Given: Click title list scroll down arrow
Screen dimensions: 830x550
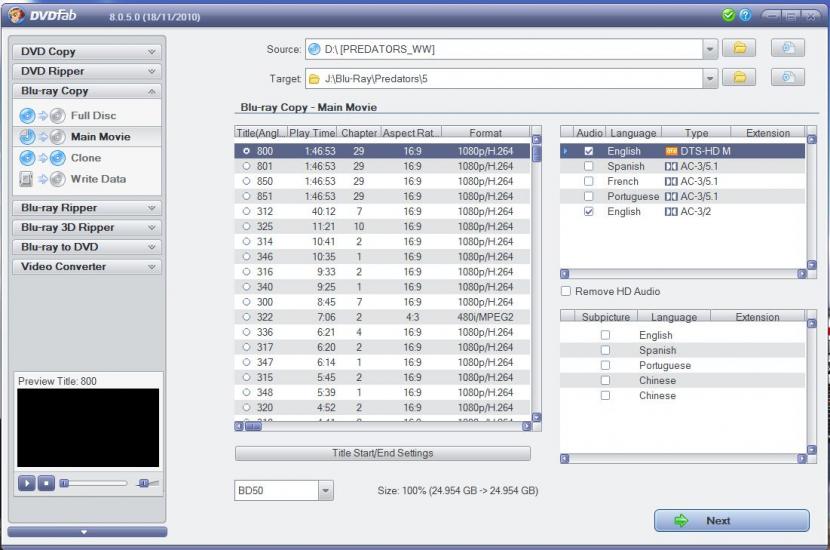Looking at the screenshot, I should pyautogui.click(x=536, y=417).
